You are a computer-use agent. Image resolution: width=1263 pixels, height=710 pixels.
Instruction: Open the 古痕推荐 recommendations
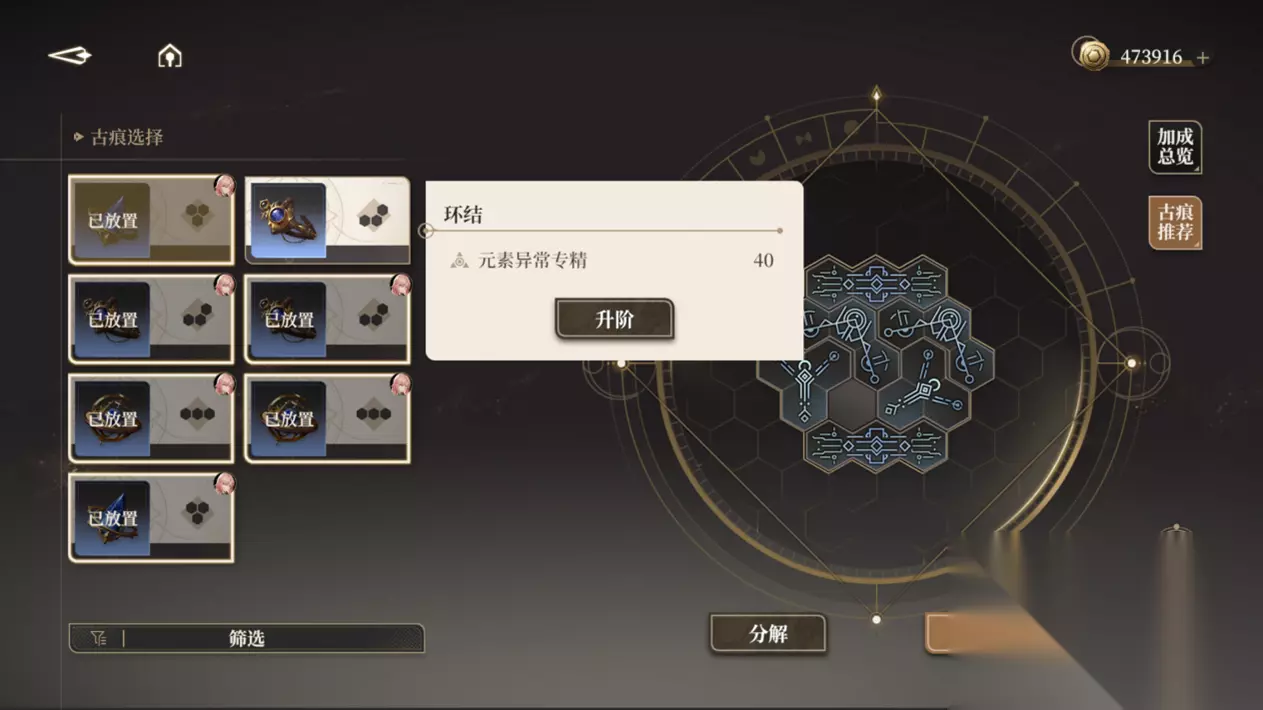click(1175, 222)
